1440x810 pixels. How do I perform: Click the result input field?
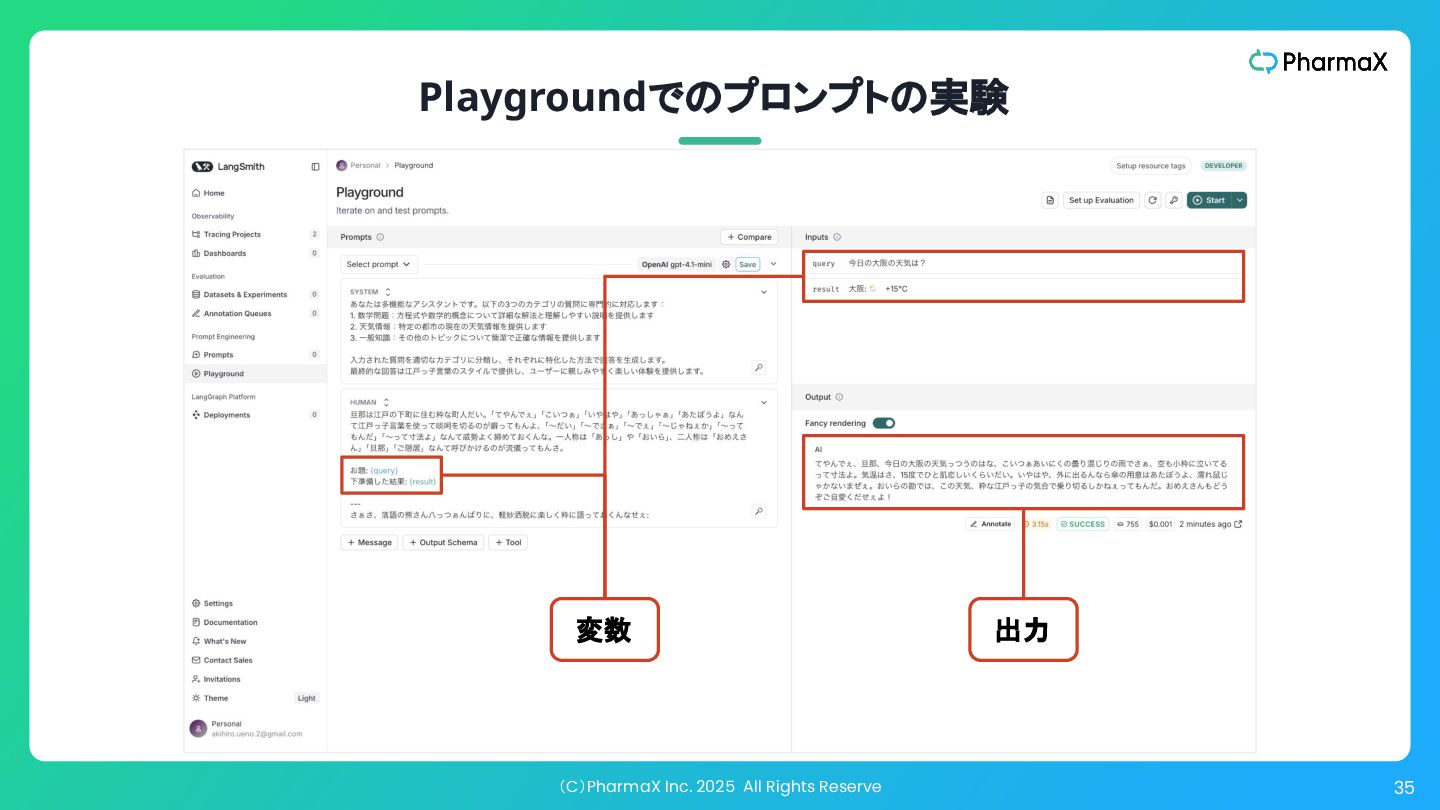click(1022, 288)
